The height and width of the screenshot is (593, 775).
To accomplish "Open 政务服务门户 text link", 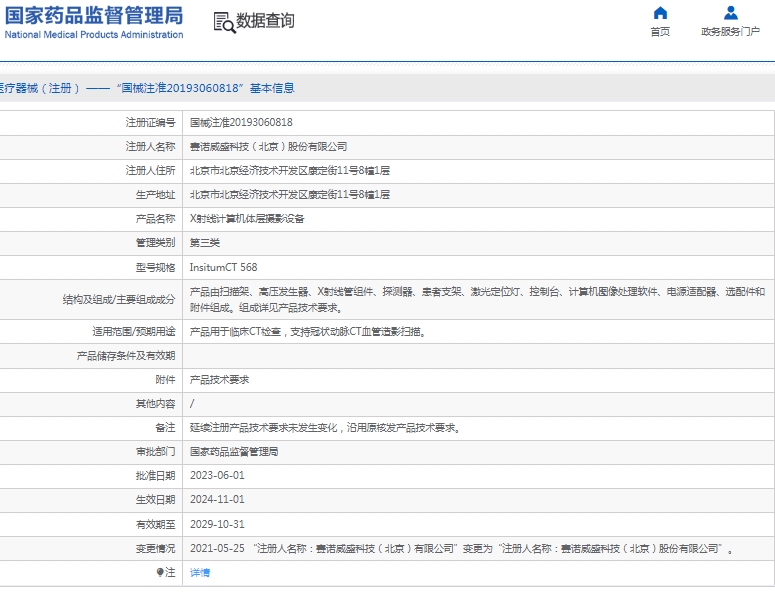I will (731, 32).
